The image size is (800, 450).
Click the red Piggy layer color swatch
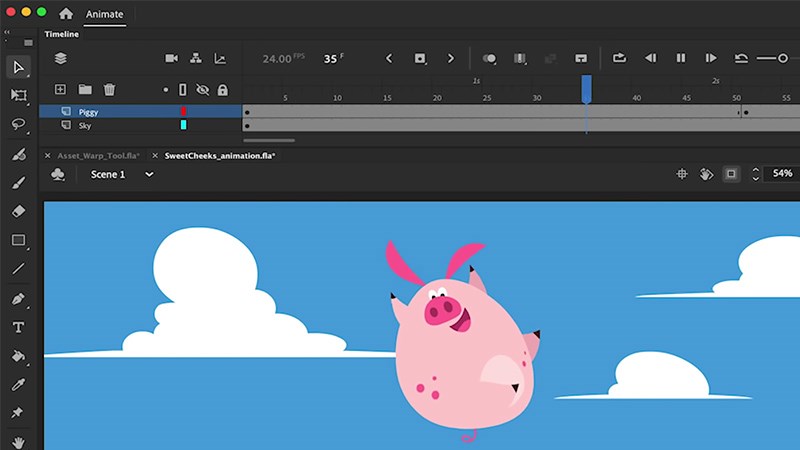[x=183, y=112]
